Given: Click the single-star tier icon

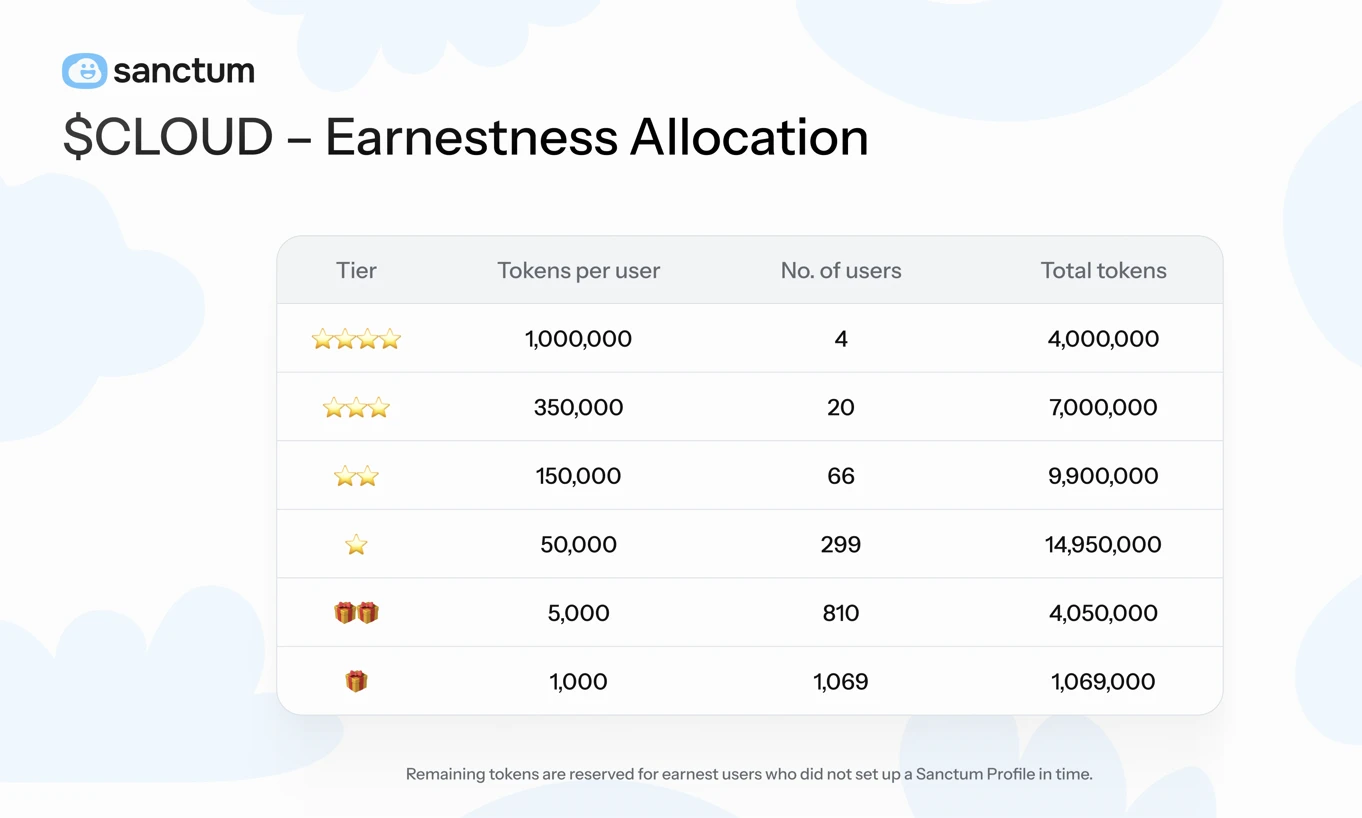Looking at the screenshot, I should (x=356, y=545).
